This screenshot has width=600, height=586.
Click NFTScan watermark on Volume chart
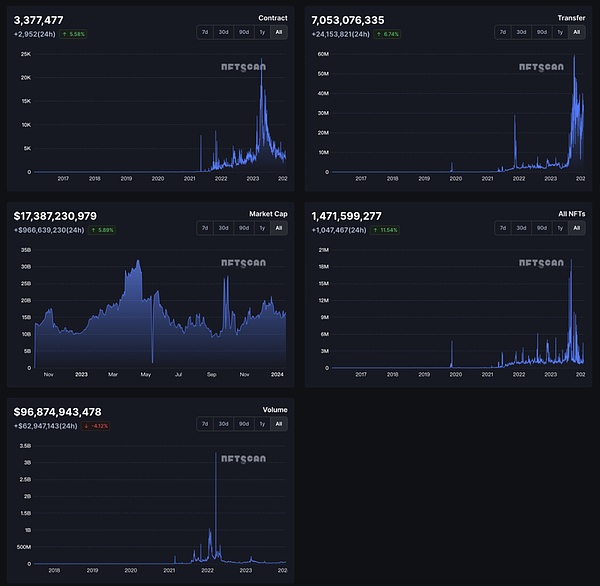[242, 461]
